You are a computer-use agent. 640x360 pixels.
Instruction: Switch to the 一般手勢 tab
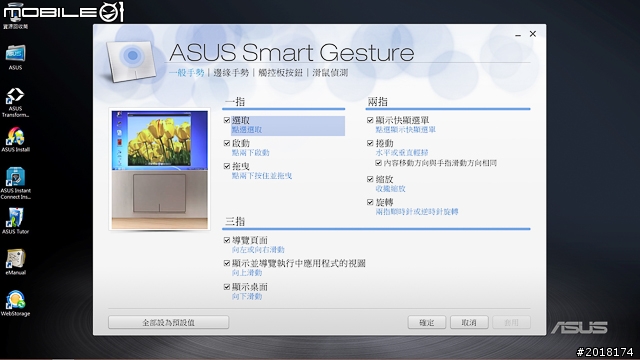187,73
